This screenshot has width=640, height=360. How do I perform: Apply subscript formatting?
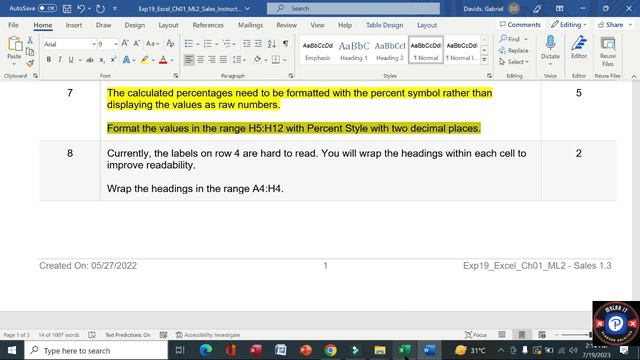pyautogui.click(x=102, y=60)
